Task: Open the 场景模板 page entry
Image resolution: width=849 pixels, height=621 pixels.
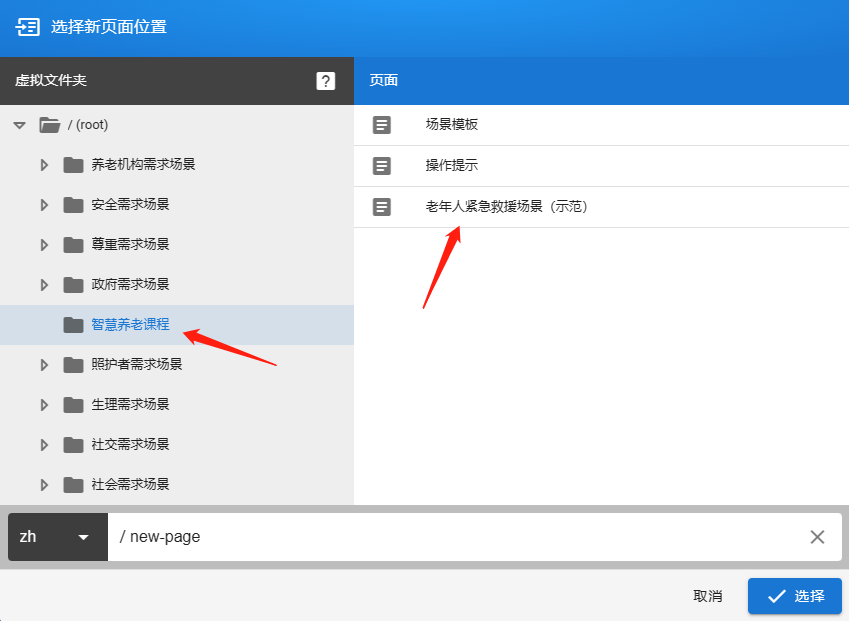Action: pos(452,125)
